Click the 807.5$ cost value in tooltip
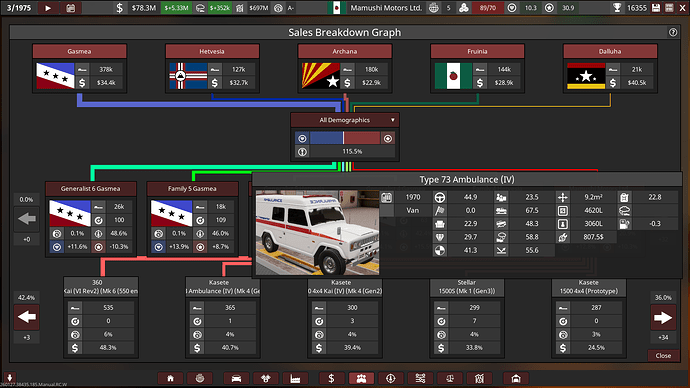690x388 pixels. [593, 237]
